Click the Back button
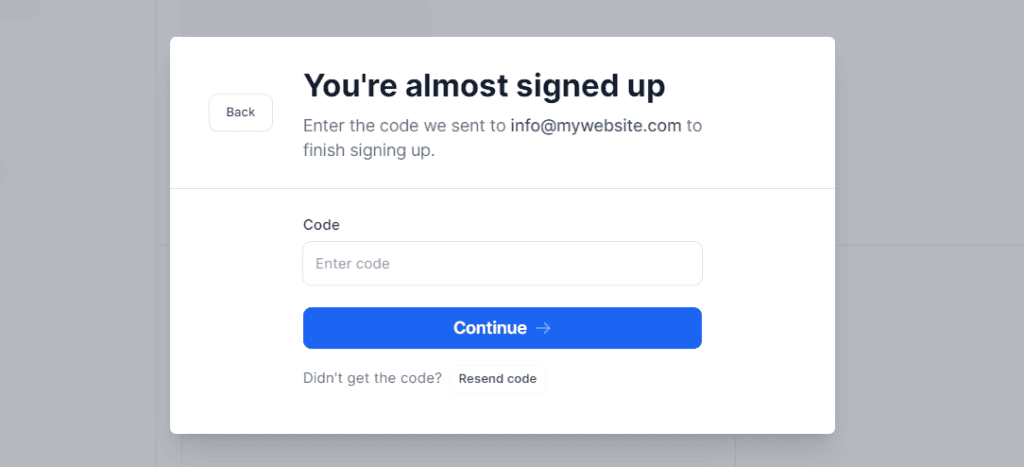This screenshot has height=467, width=1024. click(240, 112)
